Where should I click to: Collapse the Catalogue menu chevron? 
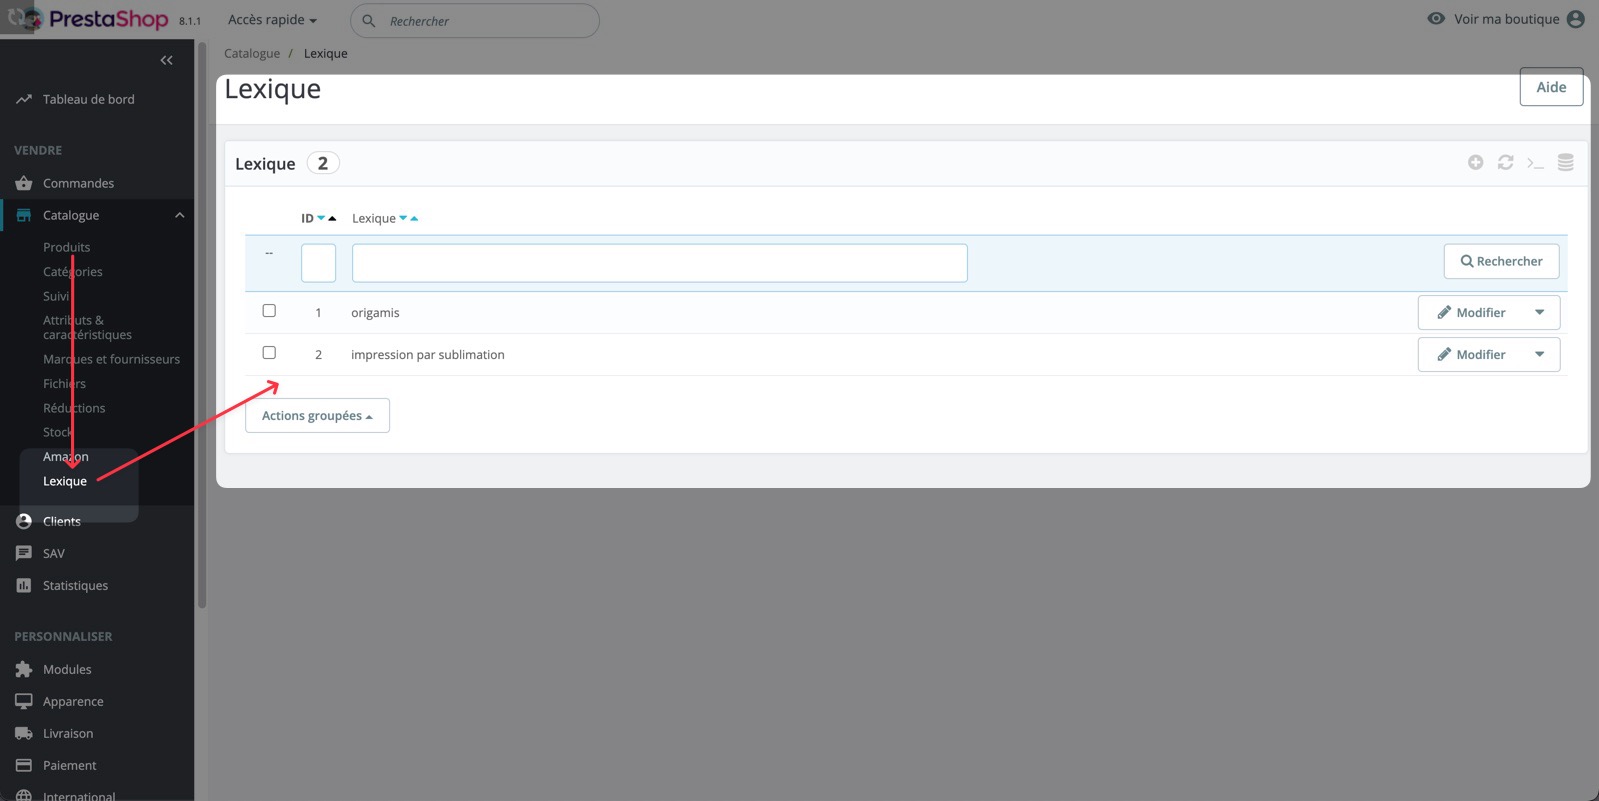(180, 215)
